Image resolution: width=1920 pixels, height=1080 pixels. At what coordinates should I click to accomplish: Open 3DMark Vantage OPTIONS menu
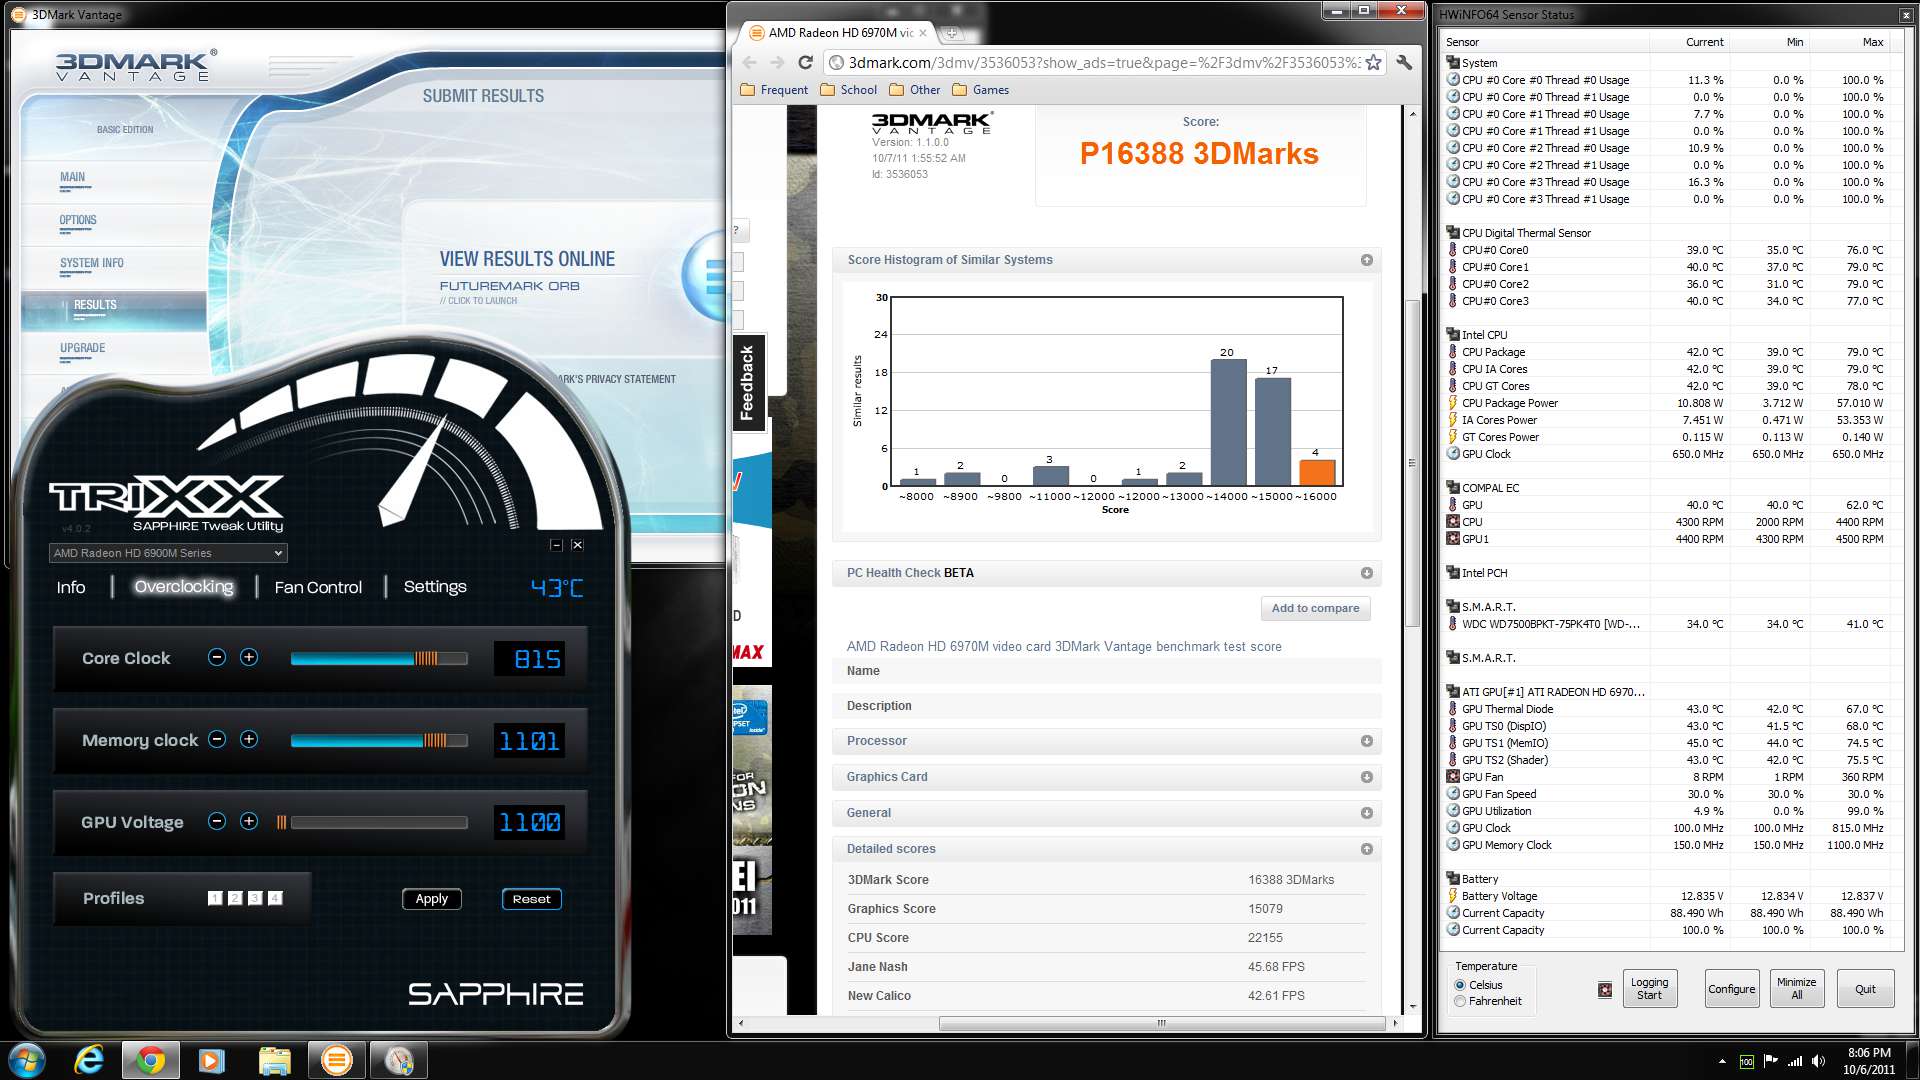point(78,220)
